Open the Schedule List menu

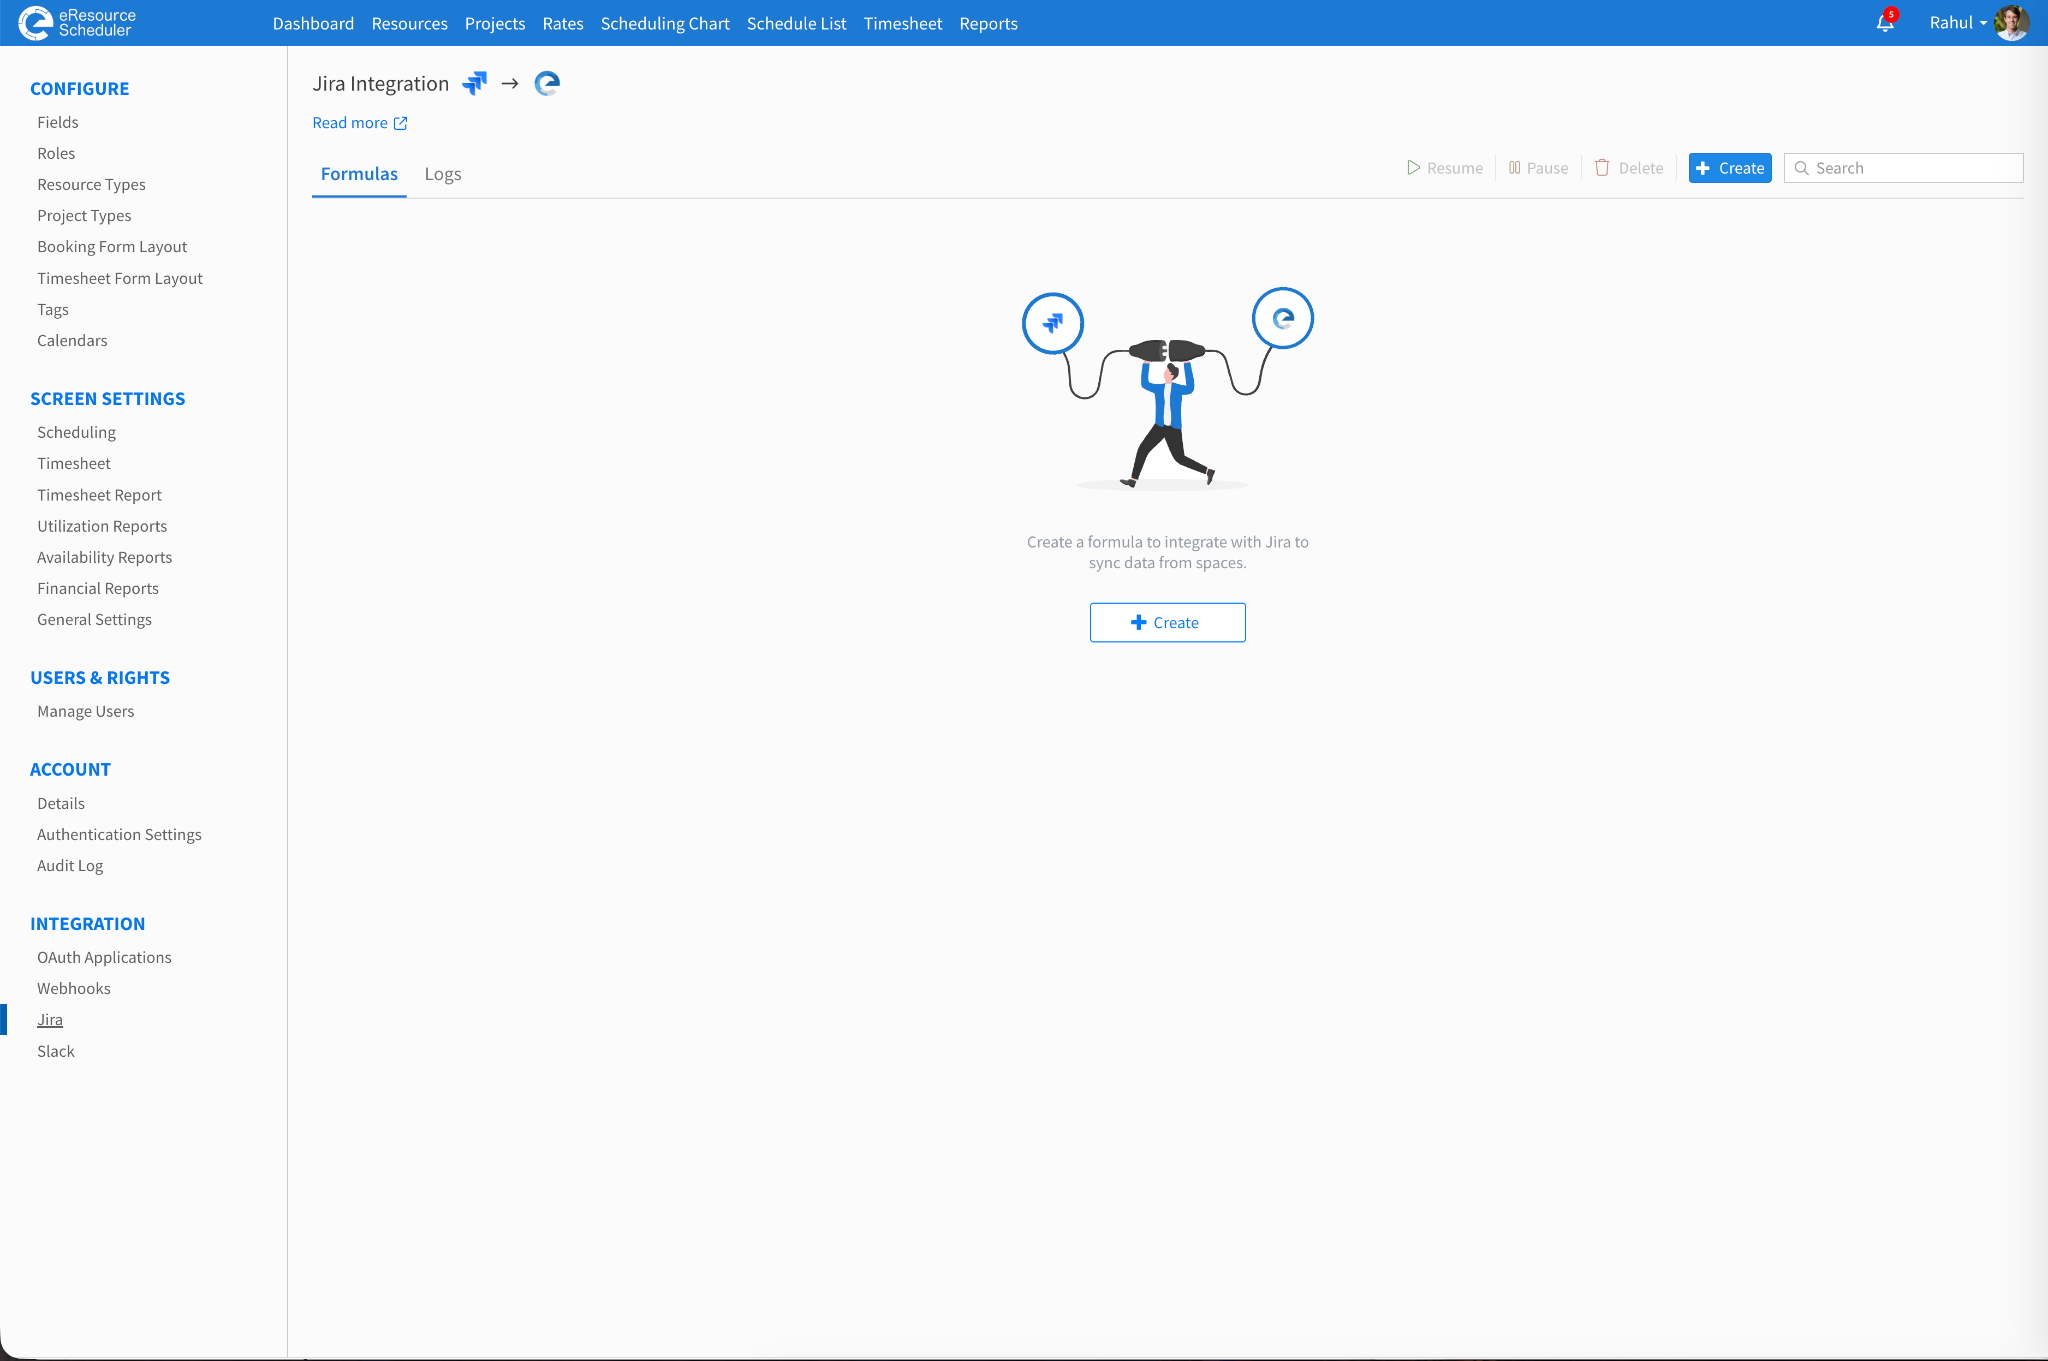click(x=797, y=23)
